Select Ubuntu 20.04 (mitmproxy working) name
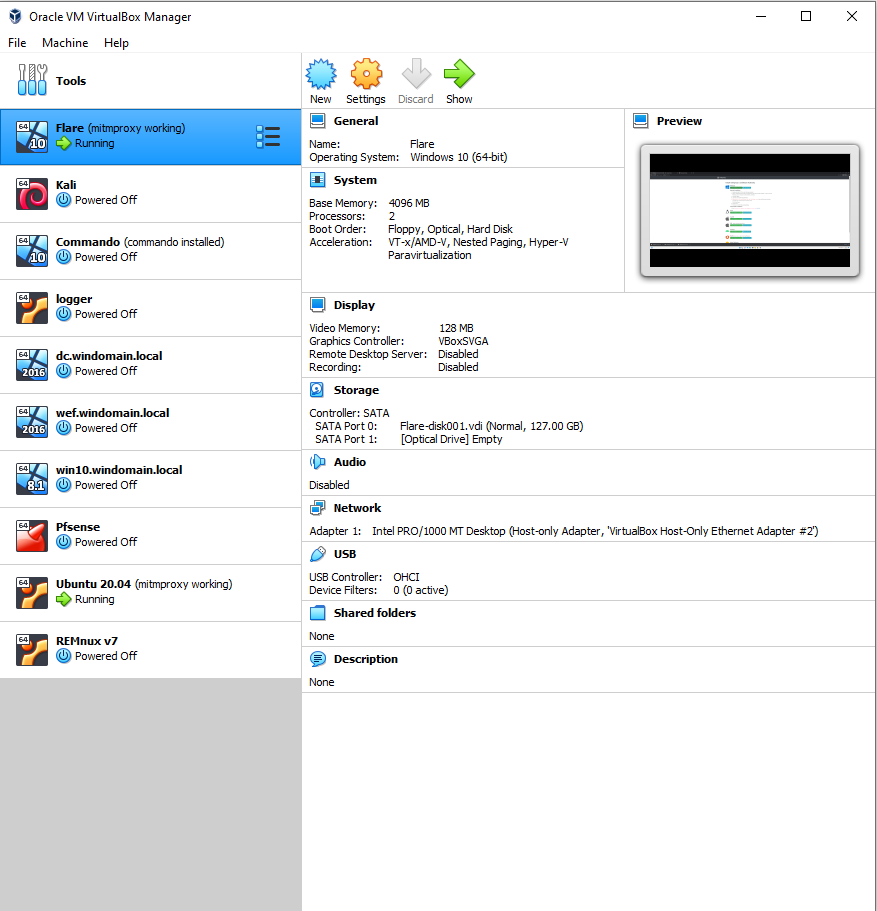 pos(144,584)
